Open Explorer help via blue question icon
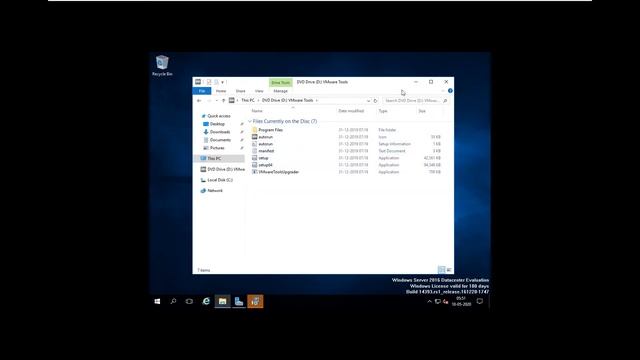The width and height of the screenshot is (640, 360). pos(450,91)
